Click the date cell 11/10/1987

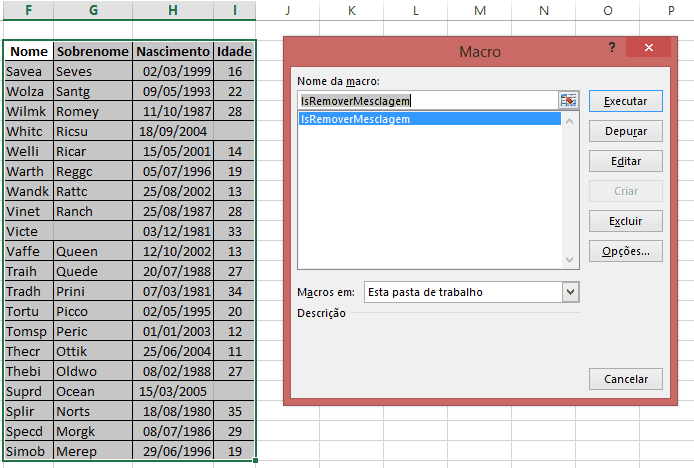[173, 112]
